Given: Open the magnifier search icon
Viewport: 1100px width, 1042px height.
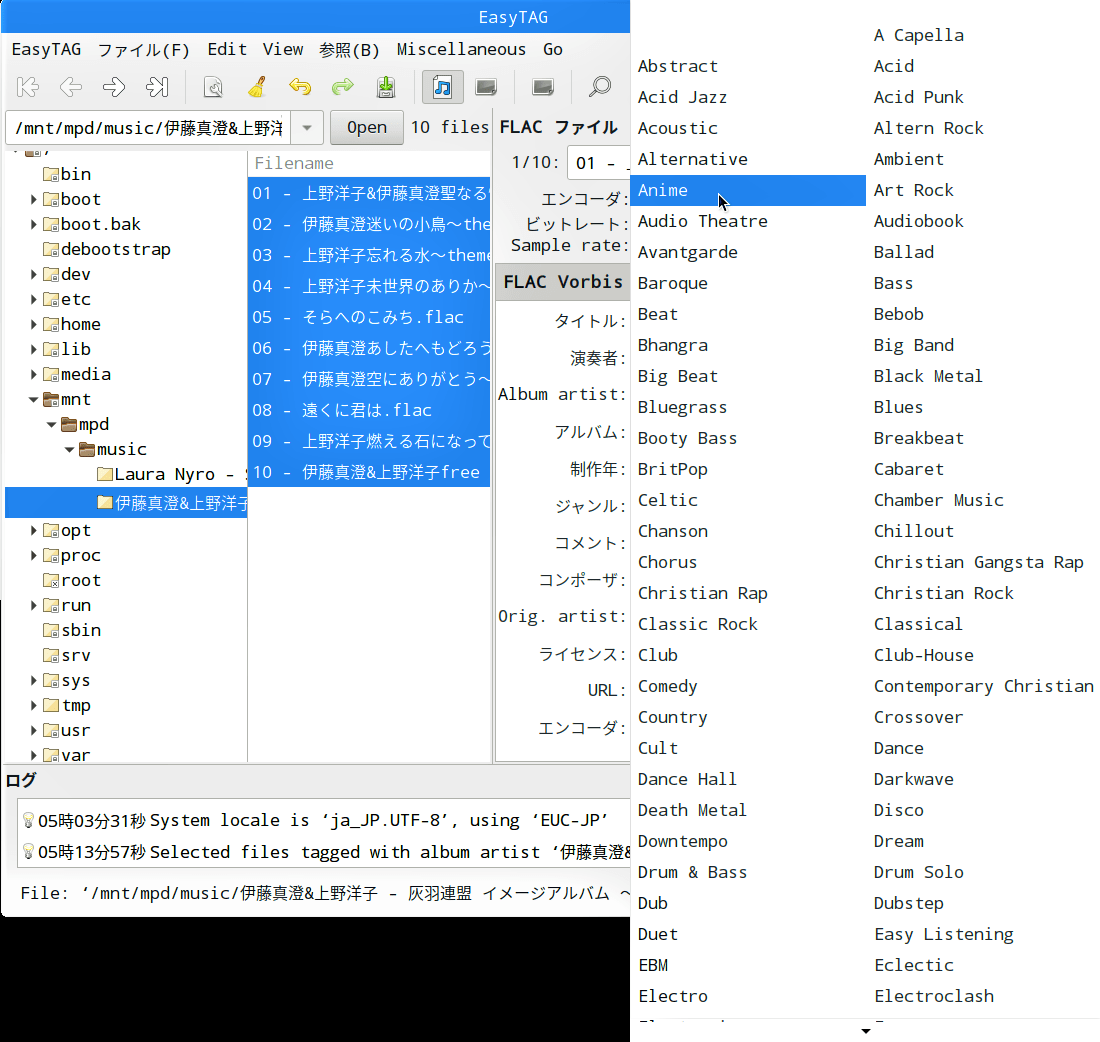Looking at the screenshot, I should [x=600, y=87].
